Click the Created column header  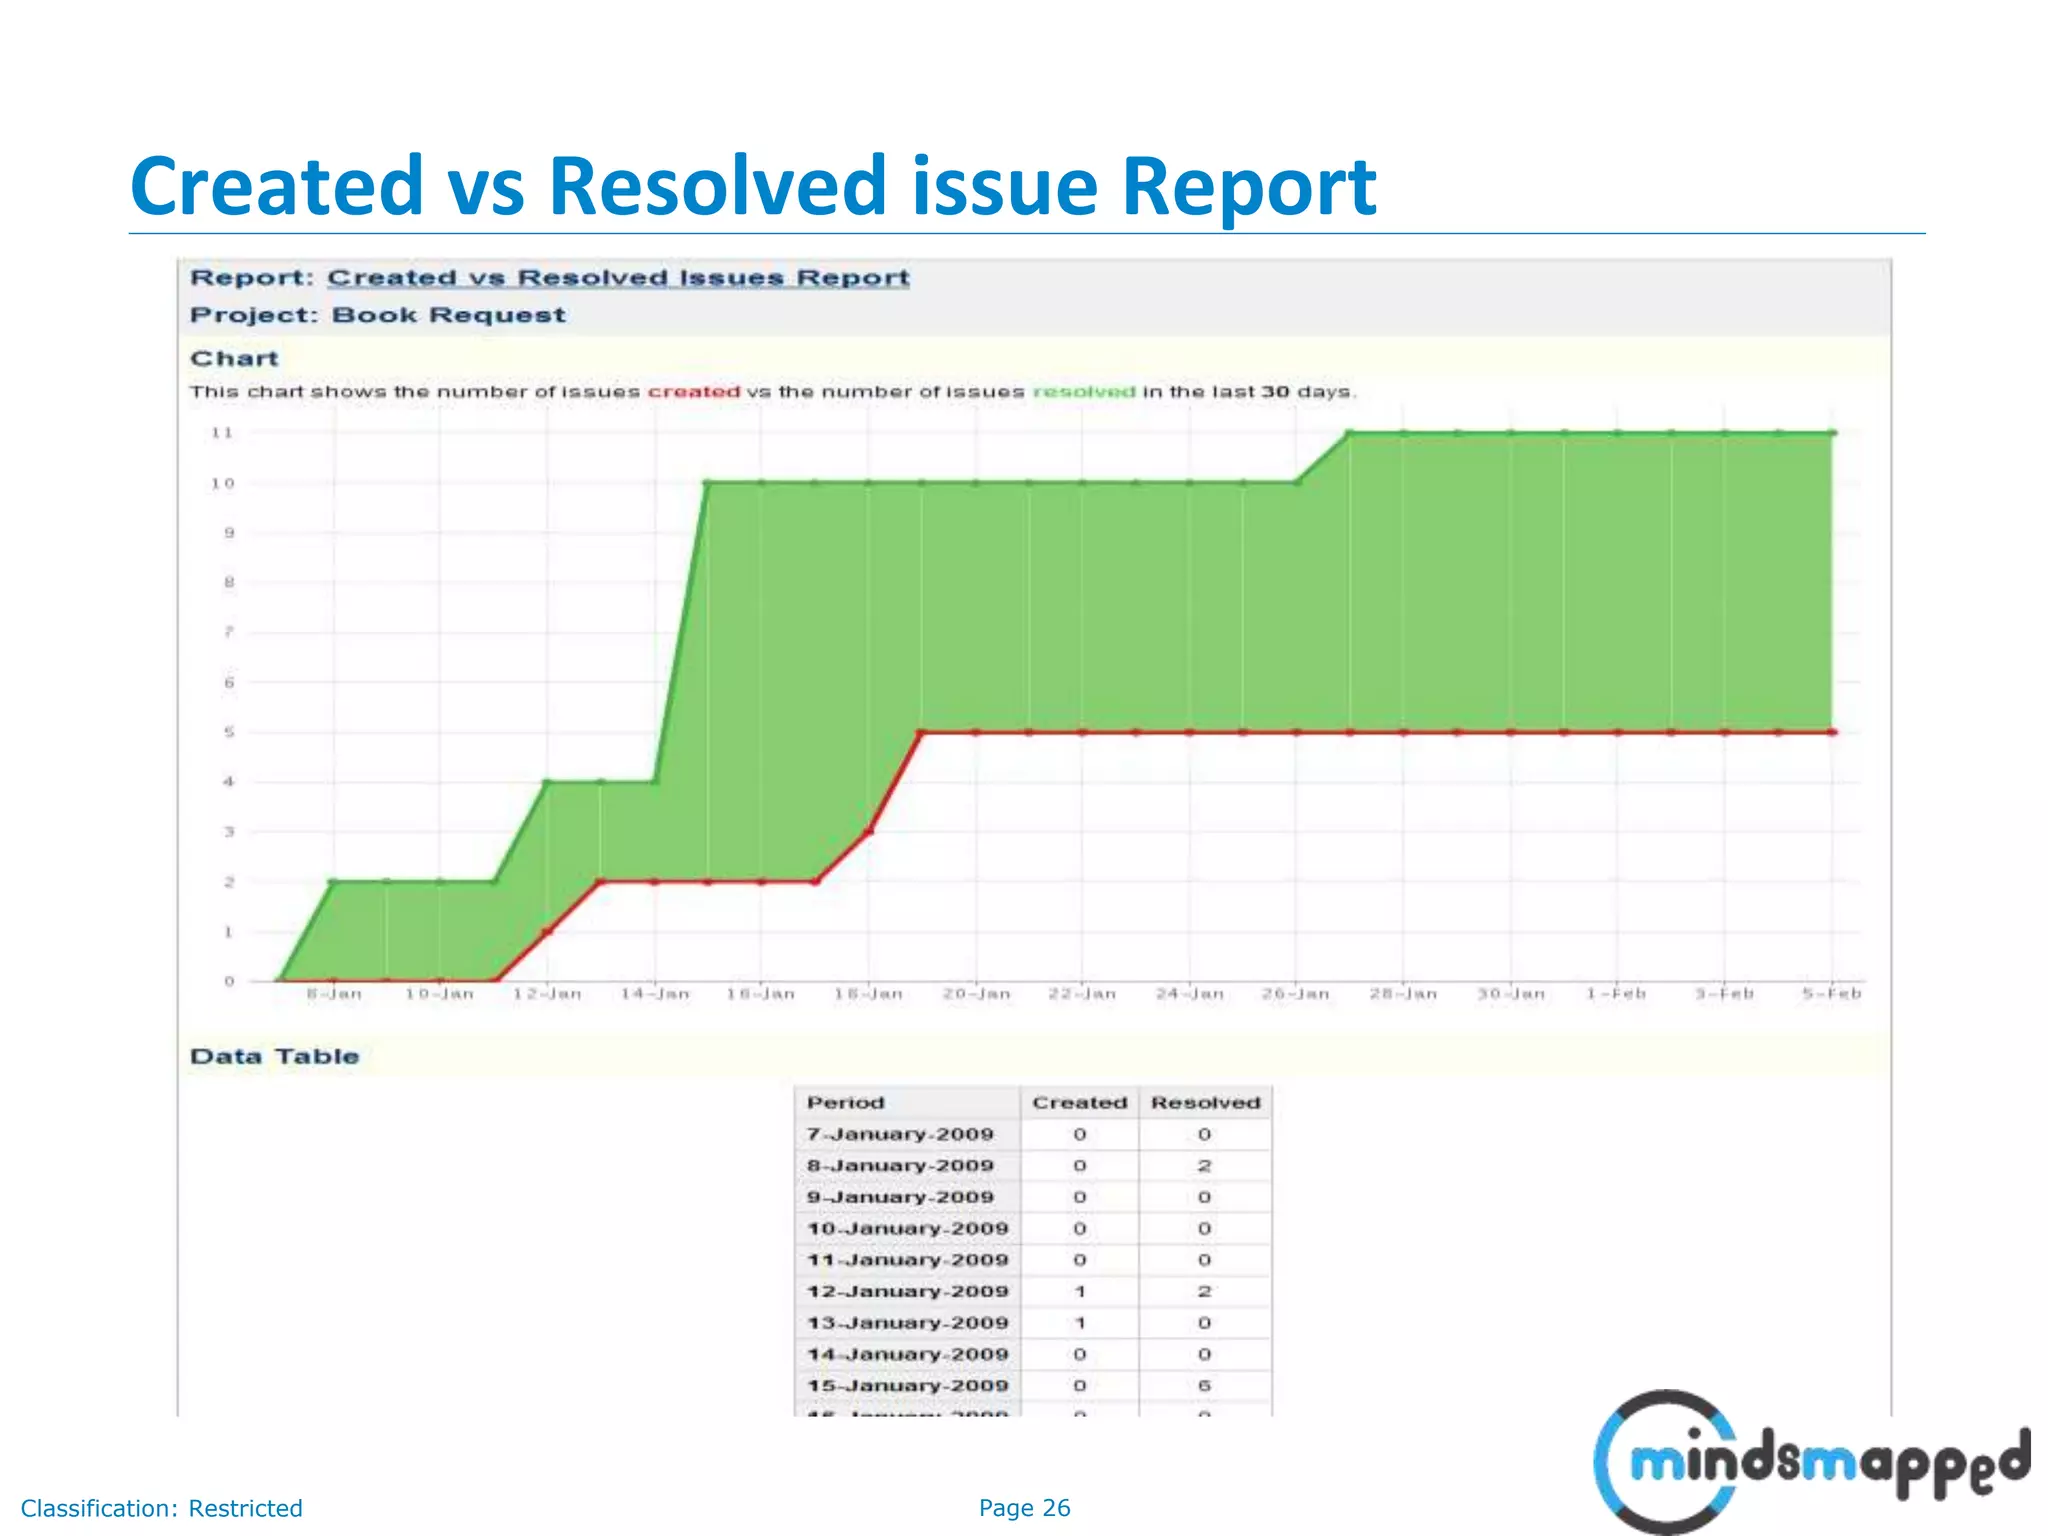1079,1103
